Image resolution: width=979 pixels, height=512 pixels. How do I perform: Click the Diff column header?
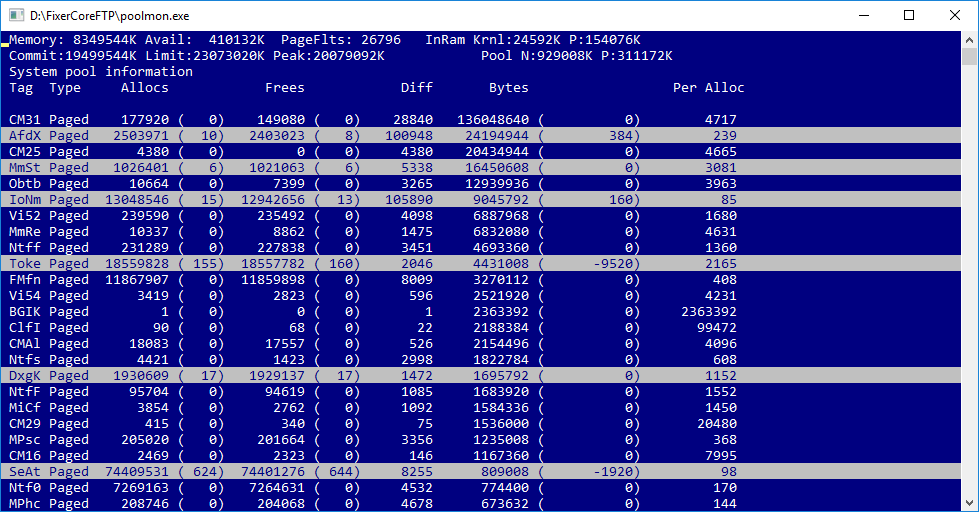[x=416, y=87]
